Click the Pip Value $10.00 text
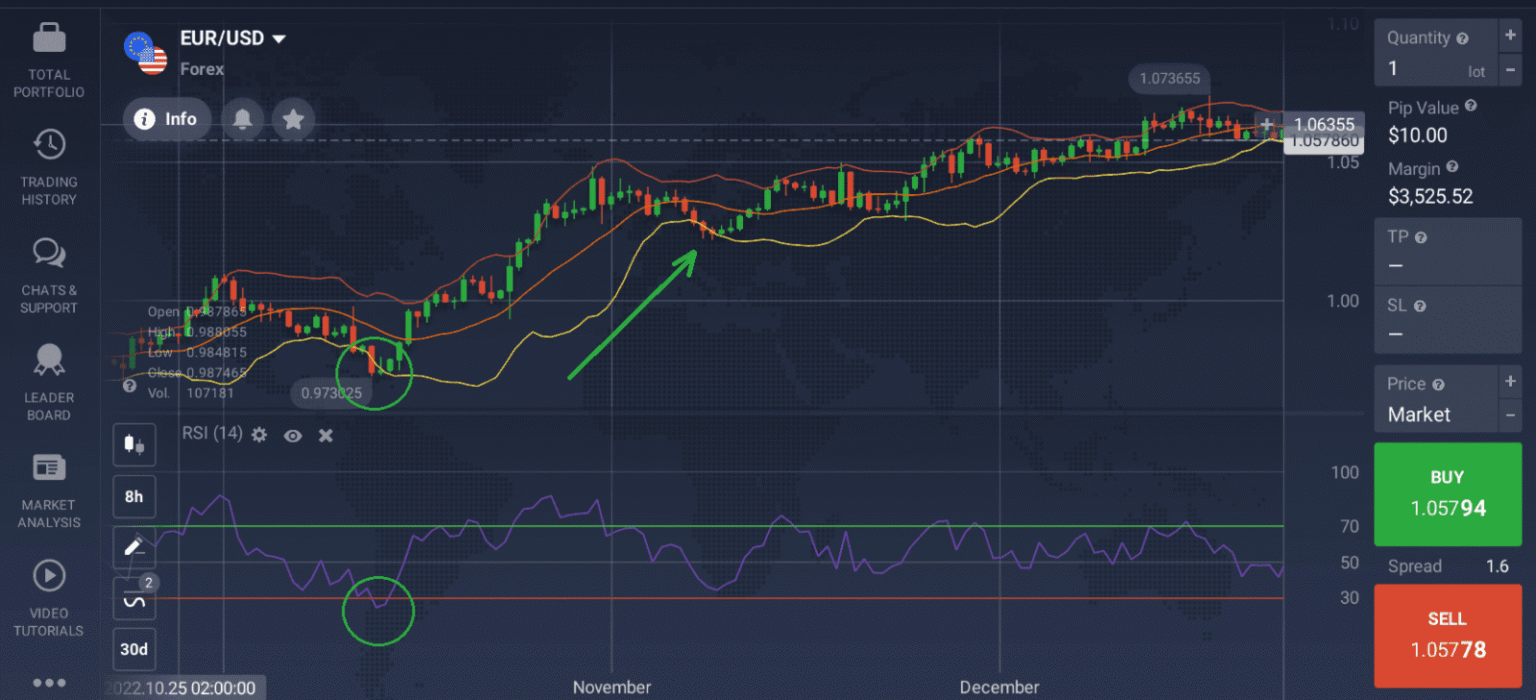 click(x=1417, y=135)
